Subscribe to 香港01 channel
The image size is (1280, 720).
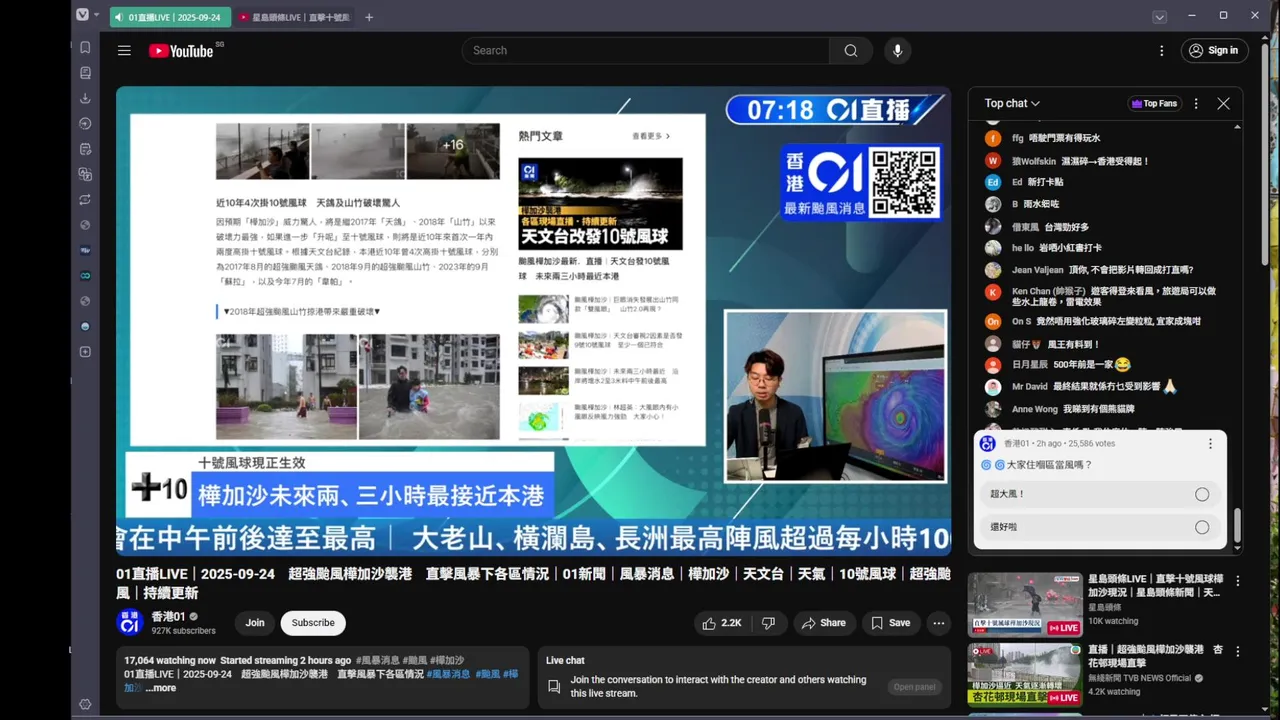(x=313, y=623)
